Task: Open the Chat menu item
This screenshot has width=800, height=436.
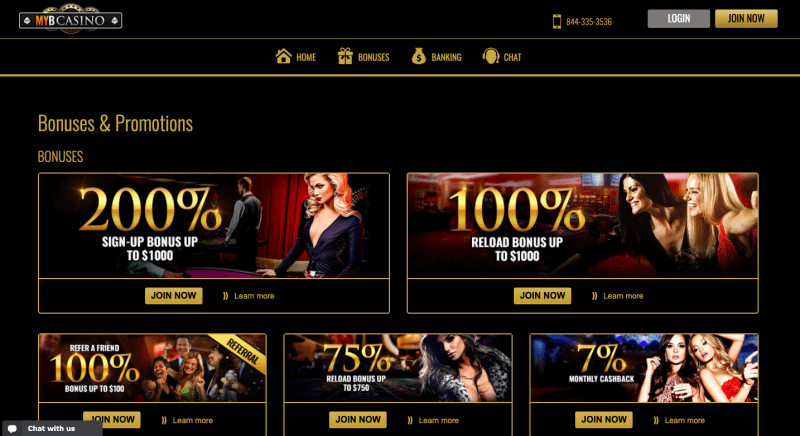Action: click(502, 57)
